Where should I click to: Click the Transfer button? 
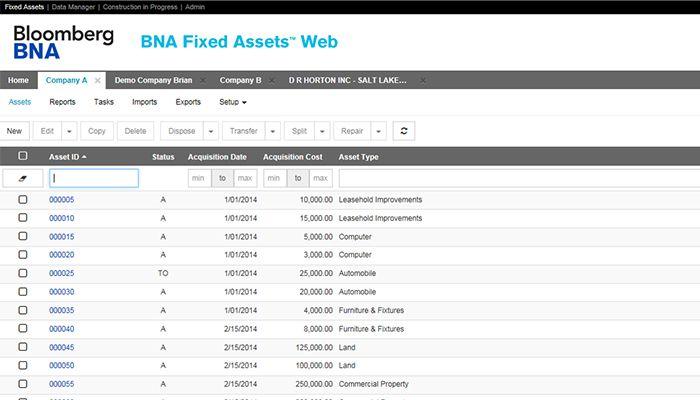pyautogui.click(x=244, y=131)
